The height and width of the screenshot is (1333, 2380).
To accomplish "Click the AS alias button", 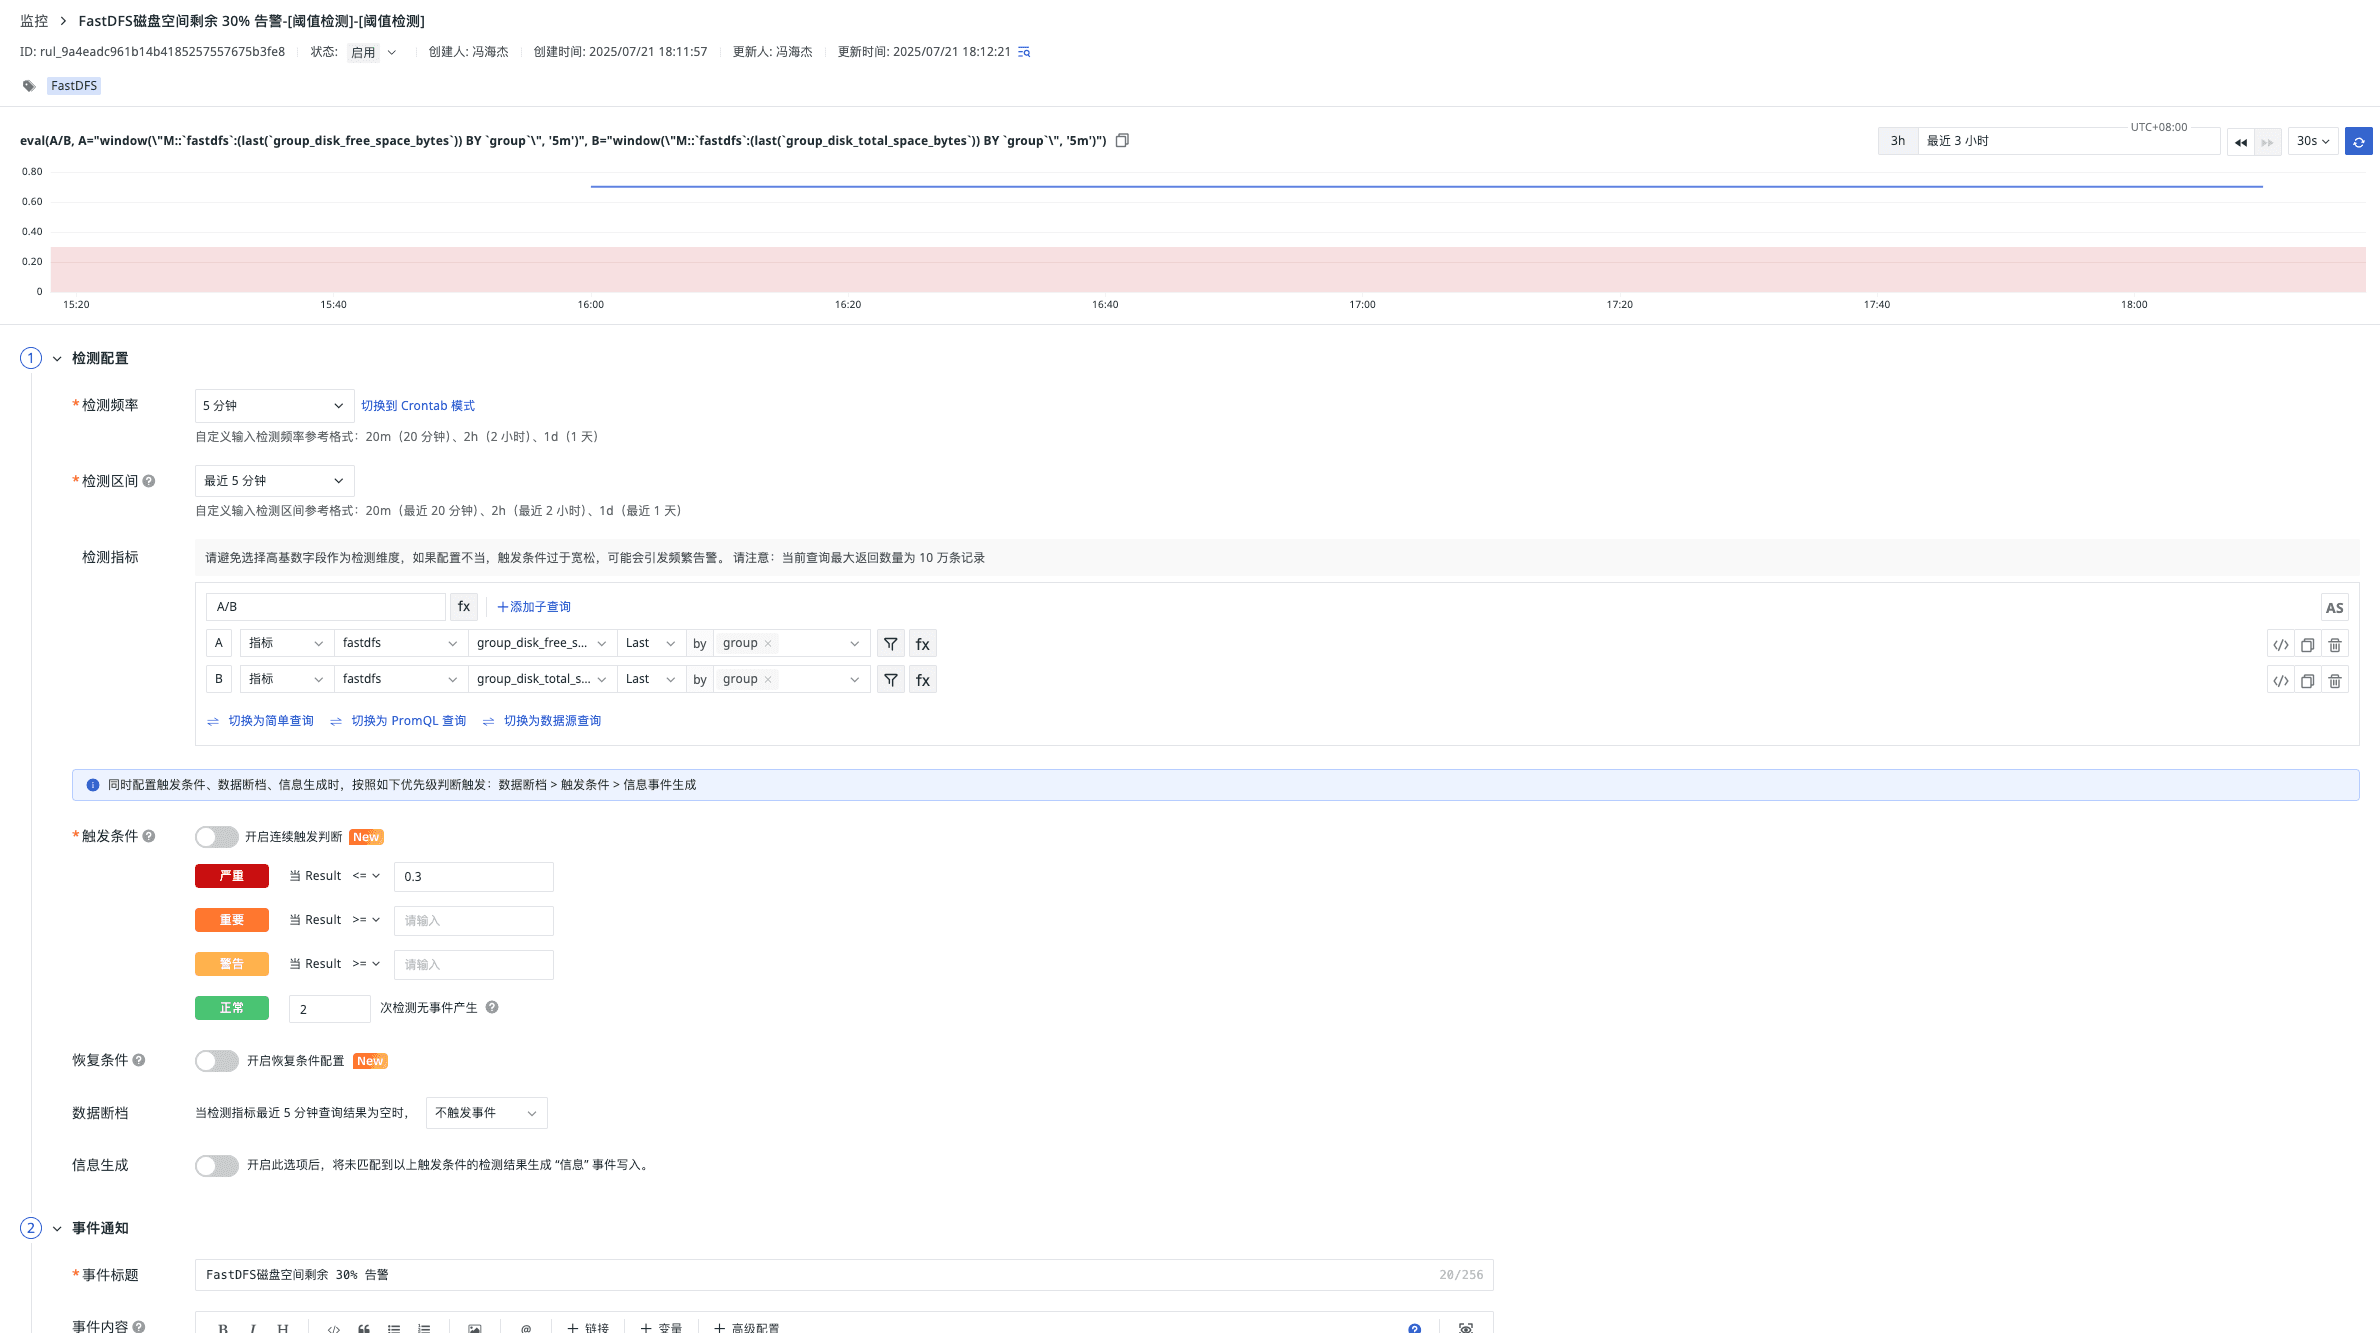I will tap(2334, 608).
